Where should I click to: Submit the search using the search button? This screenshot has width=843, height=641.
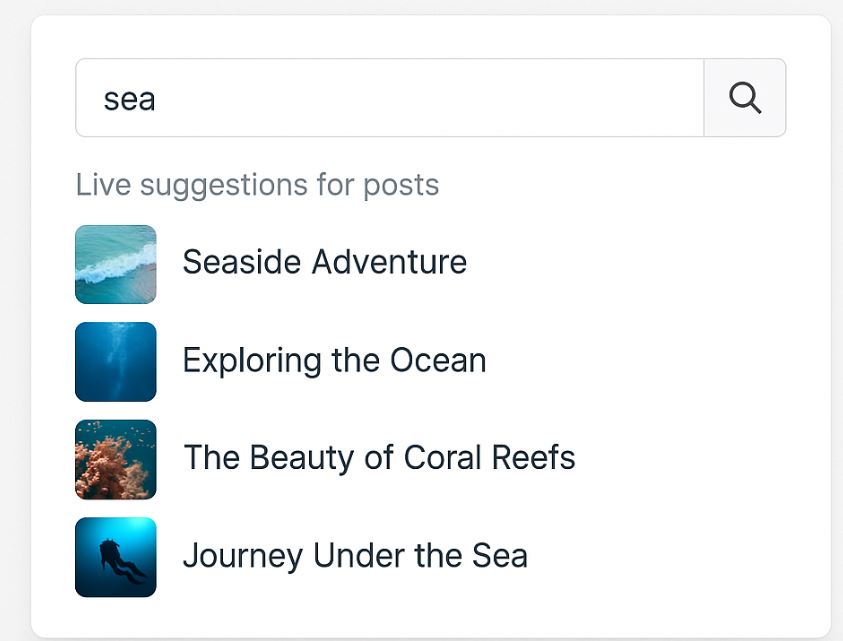point(745,98)
